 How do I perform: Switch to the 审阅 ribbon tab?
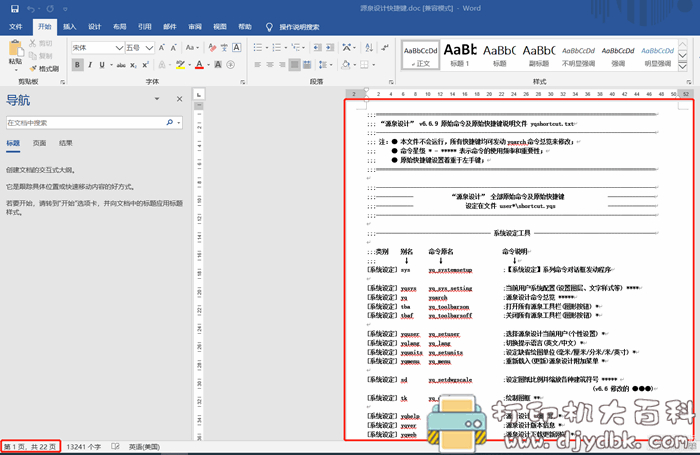coord(195,27)
